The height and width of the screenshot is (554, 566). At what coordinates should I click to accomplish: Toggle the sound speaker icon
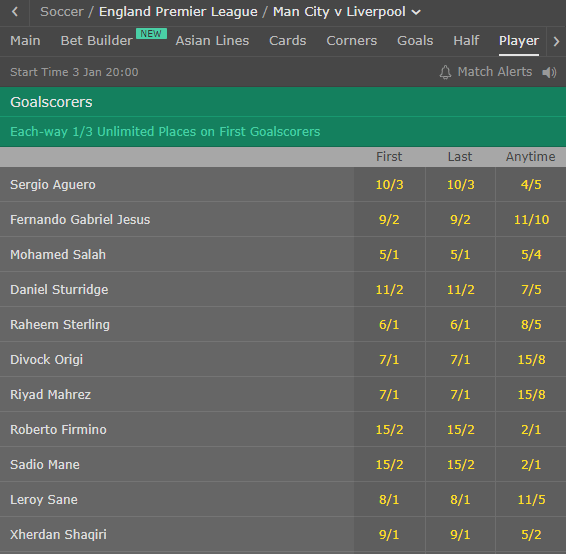click(x=549, y=72)
